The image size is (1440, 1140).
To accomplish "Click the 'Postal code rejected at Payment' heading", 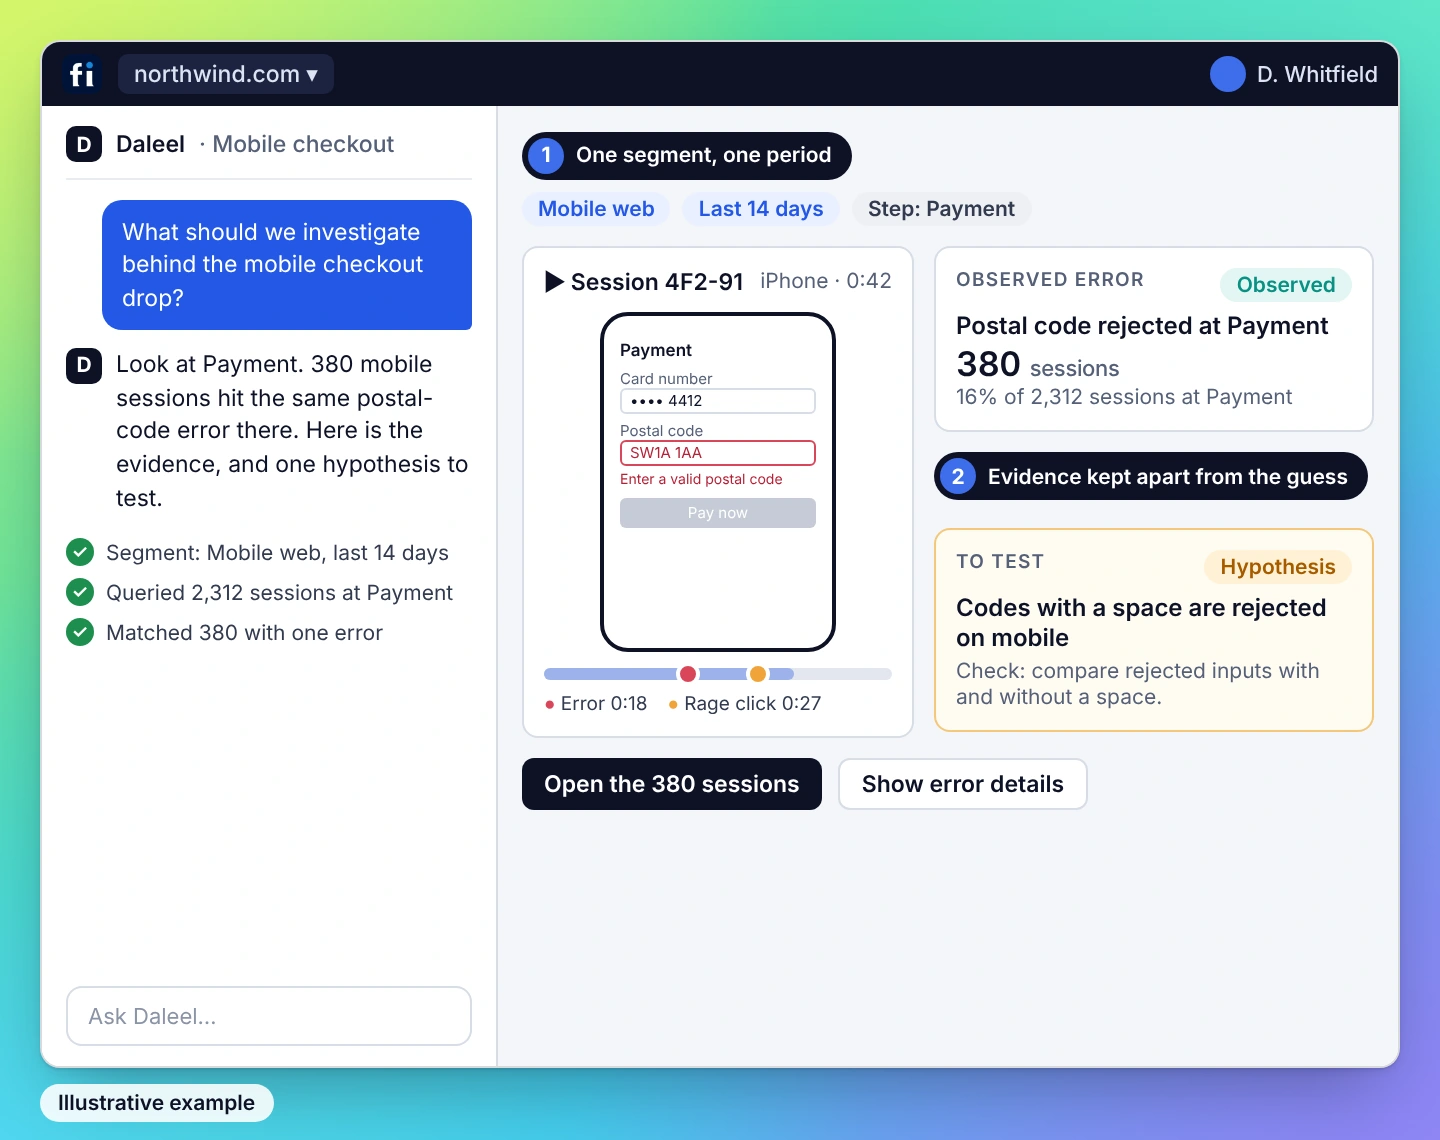I will 1142,326.
